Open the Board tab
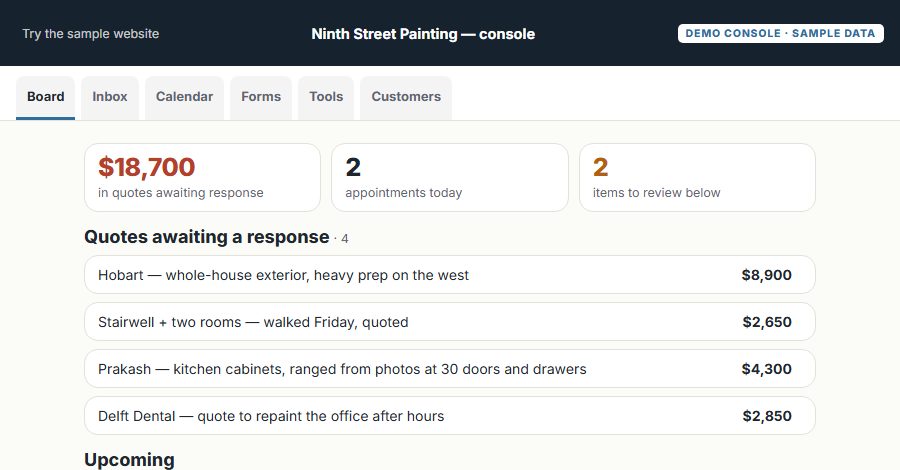The height and width of the screenshot is (470, 900). [x=45, y=97]
